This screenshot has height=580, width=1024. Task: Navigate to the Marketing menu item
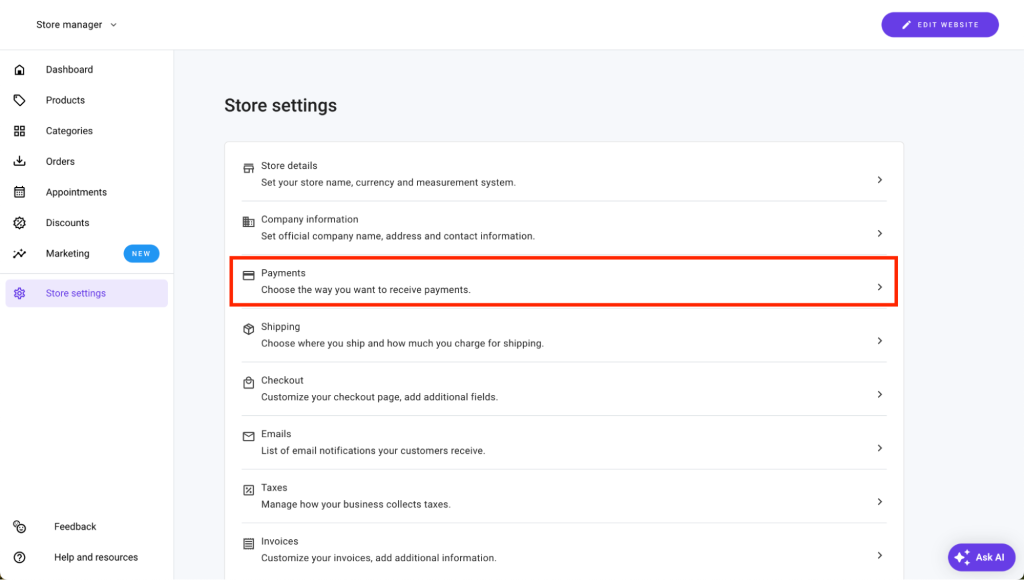70,253
